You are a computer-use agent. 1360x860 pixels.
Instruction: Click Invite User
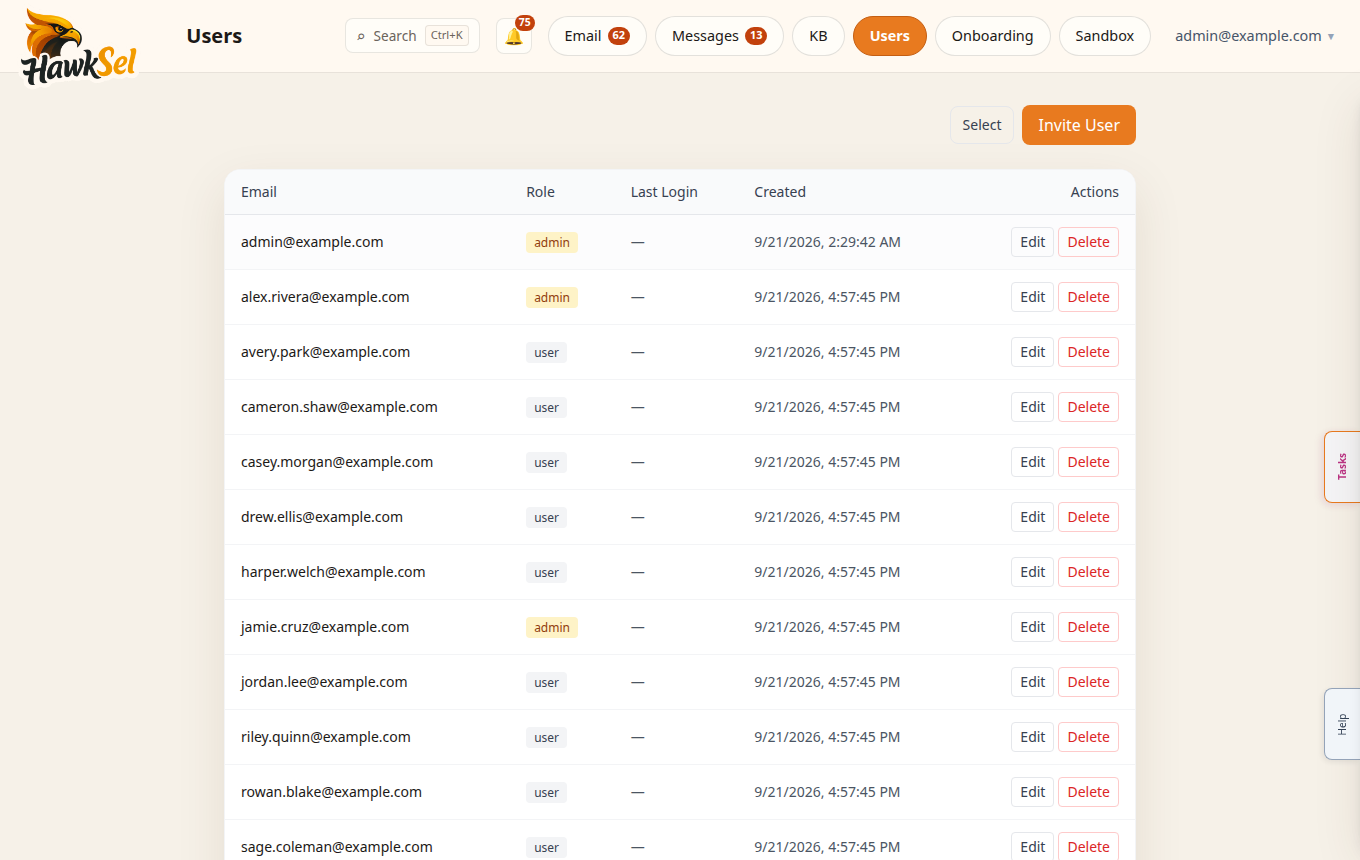(1079, 125)
